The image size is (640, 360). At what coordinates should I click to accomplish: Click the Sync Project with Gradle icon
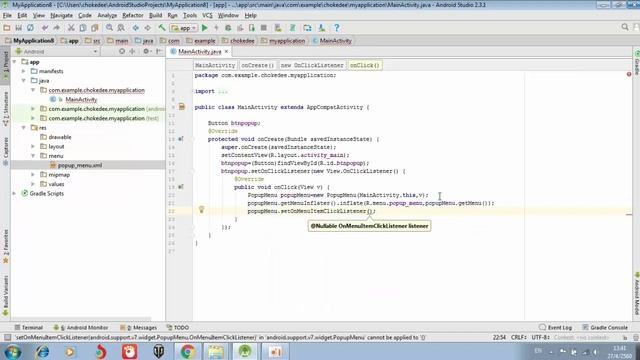293,28
